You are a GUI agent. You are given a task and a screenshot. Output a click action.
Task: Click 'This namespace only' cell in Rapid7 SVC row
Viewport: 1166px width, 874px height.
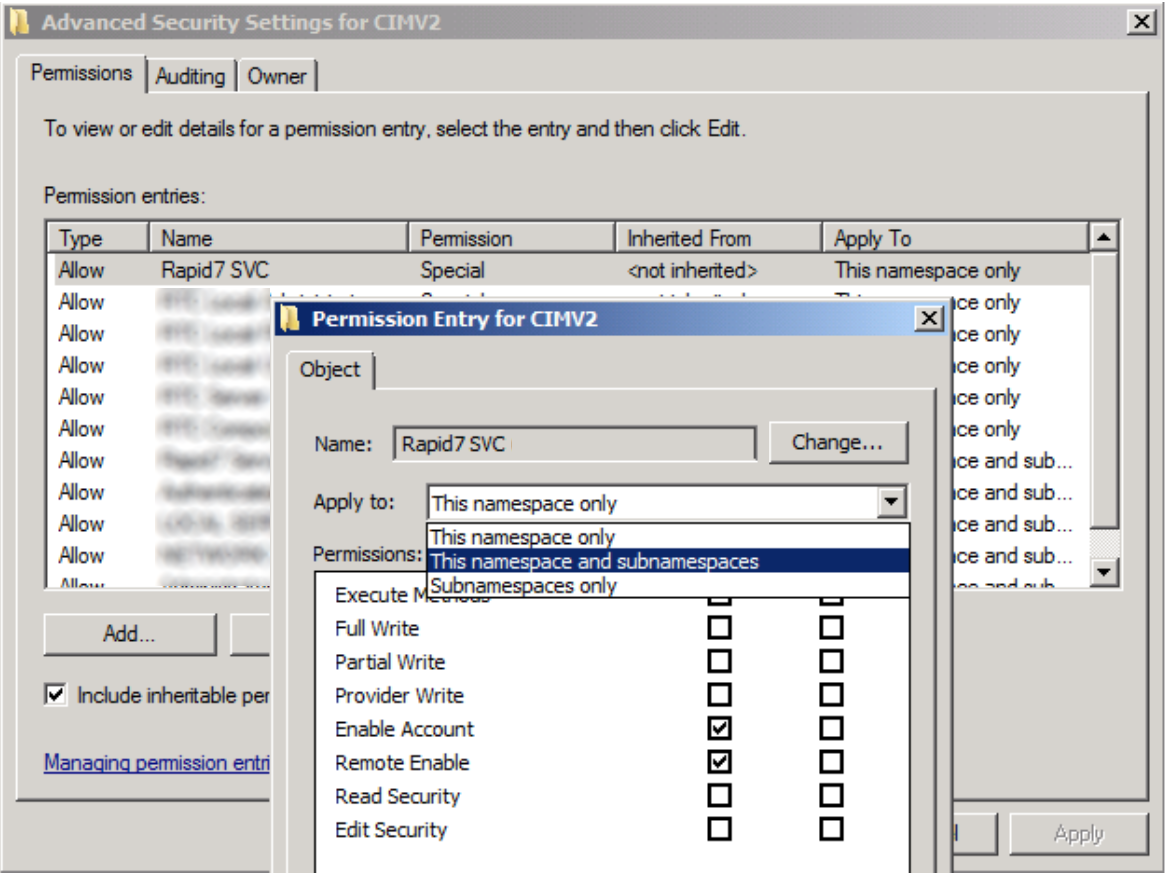tap(927, 270)
